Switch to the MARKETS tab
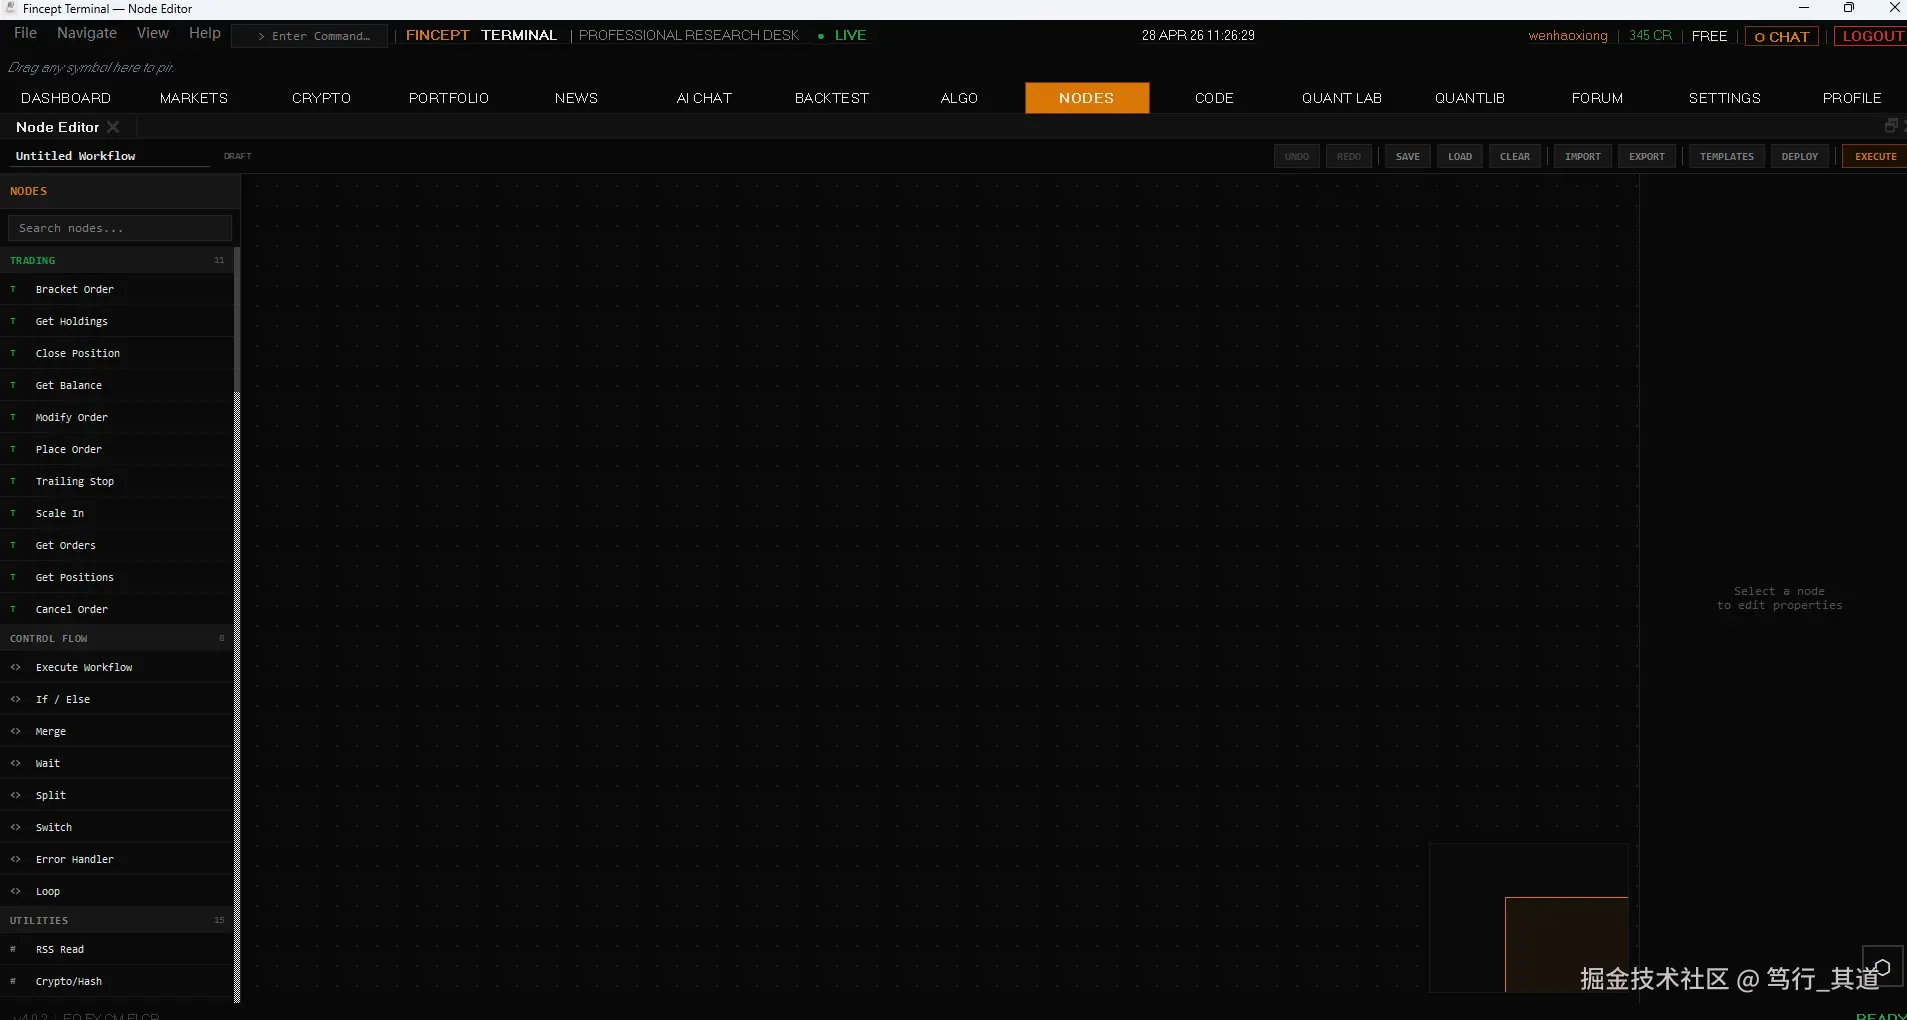Screen dimensions: 1907x1020 (194, 98)
